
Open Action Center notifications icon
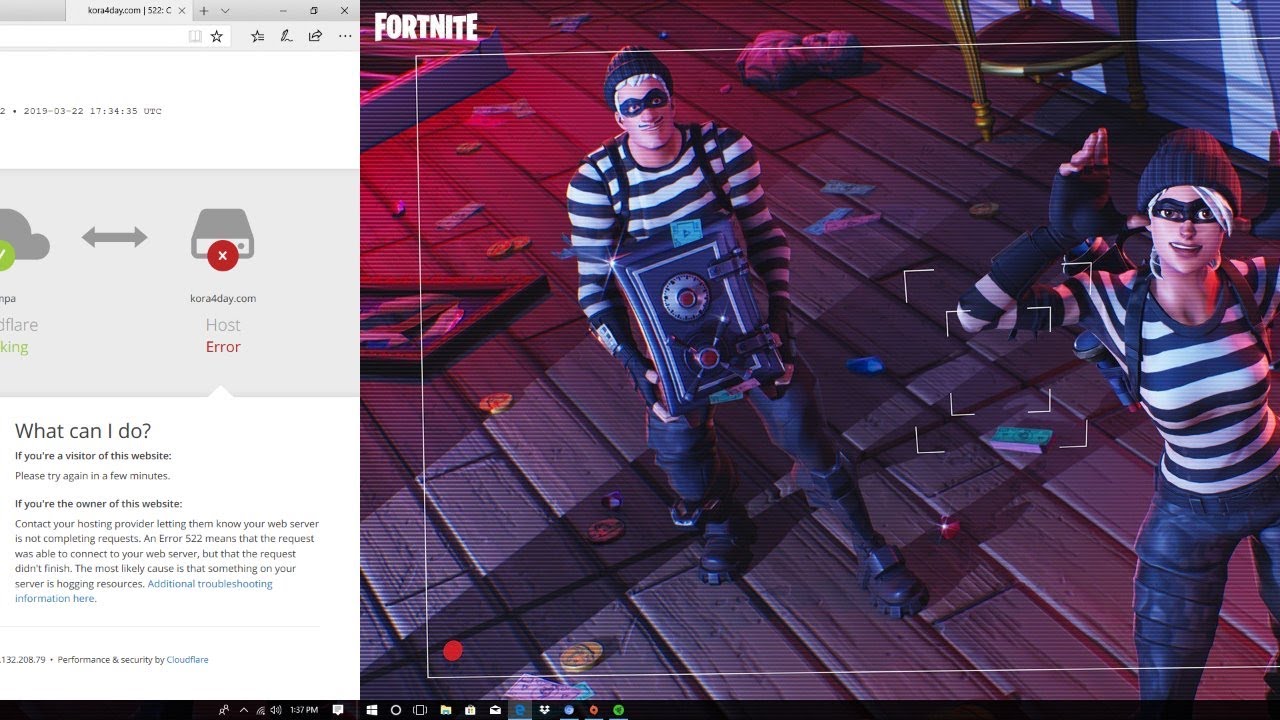(x=338, y=710)
